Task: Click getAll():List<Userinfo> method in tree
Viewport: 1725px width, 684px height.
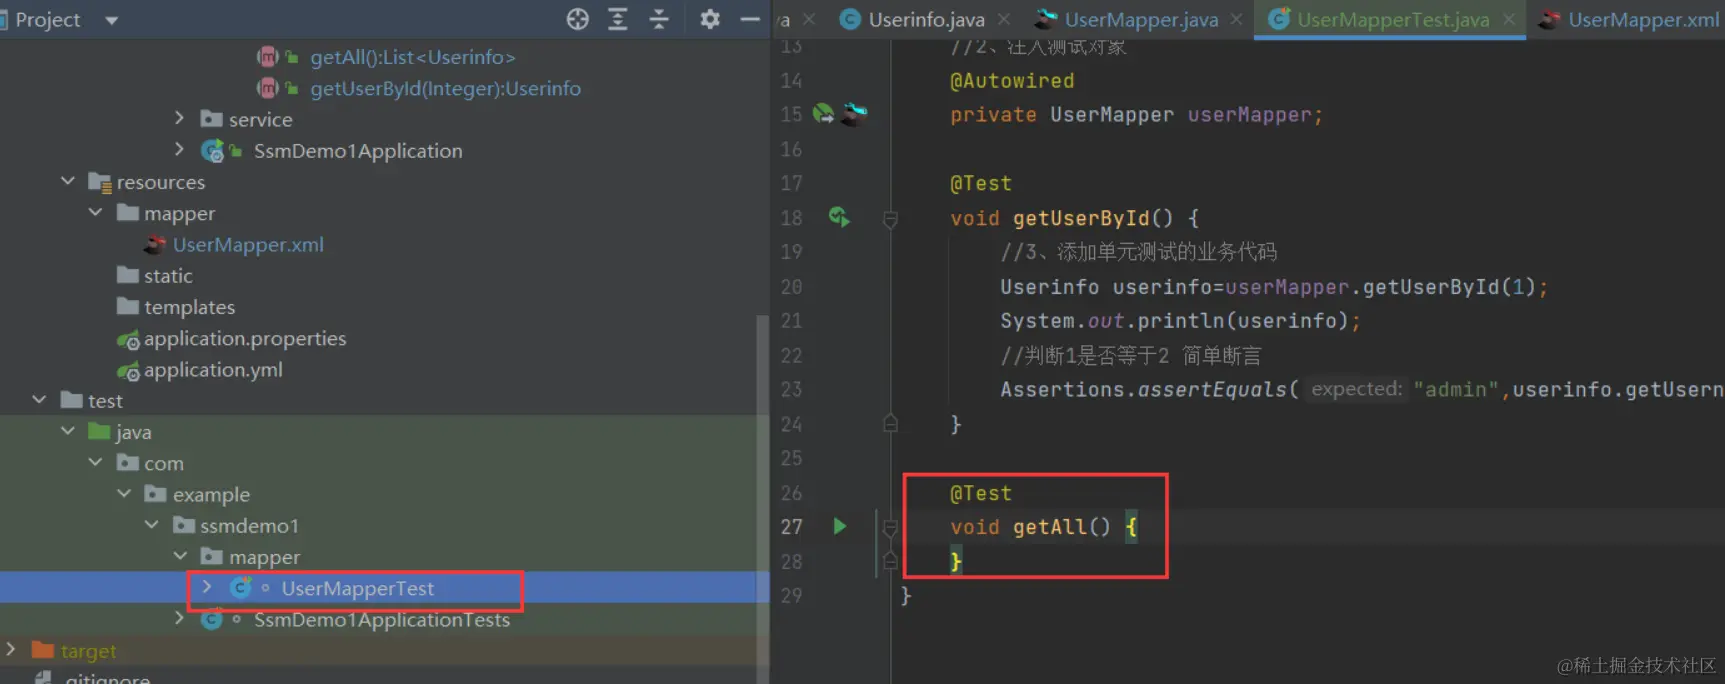Action: pos(413,57)
